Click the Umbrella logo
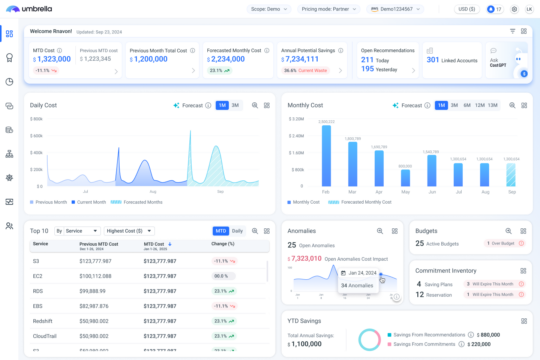 click(29, 9)
